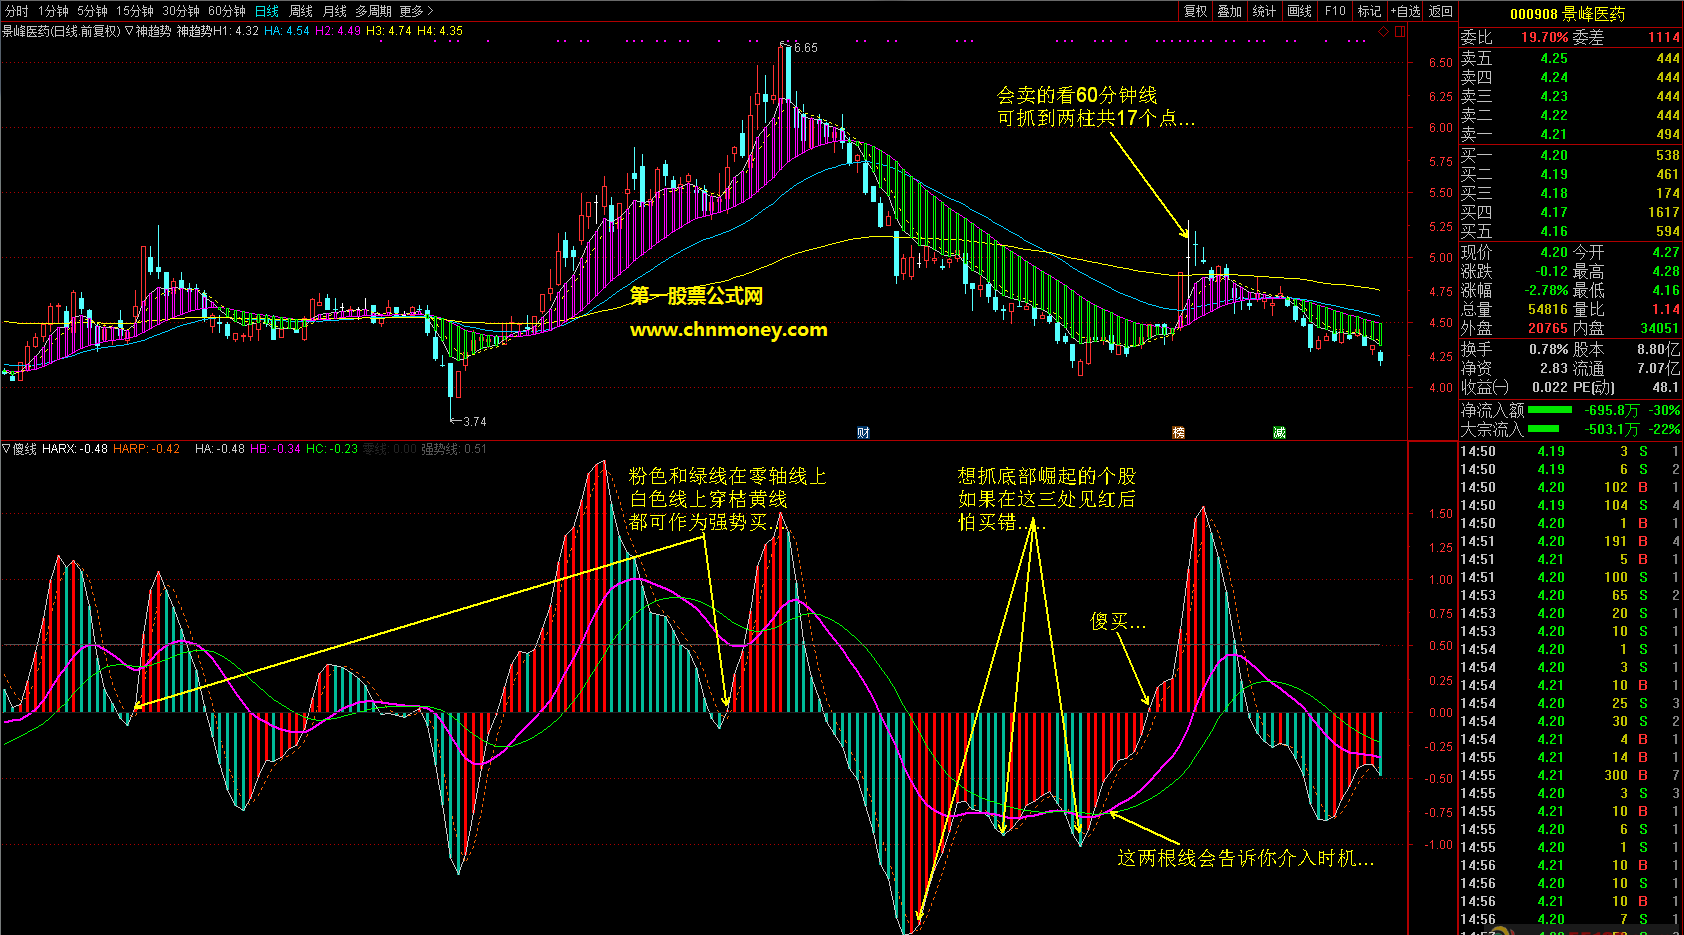Click the 返回 back button
Screen dimensions: 1684x935
coord(1440,11)
